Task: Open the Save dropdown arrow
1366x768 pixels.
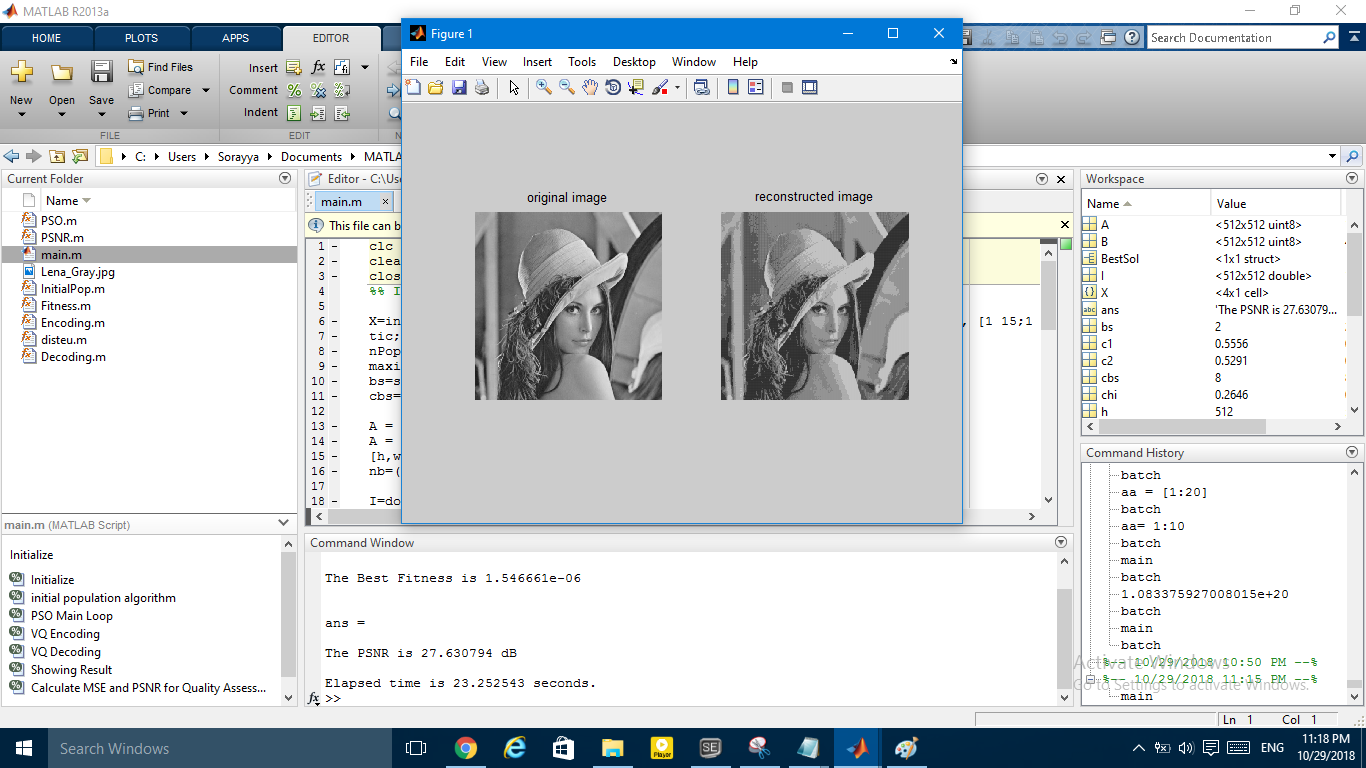Action: 101,114
